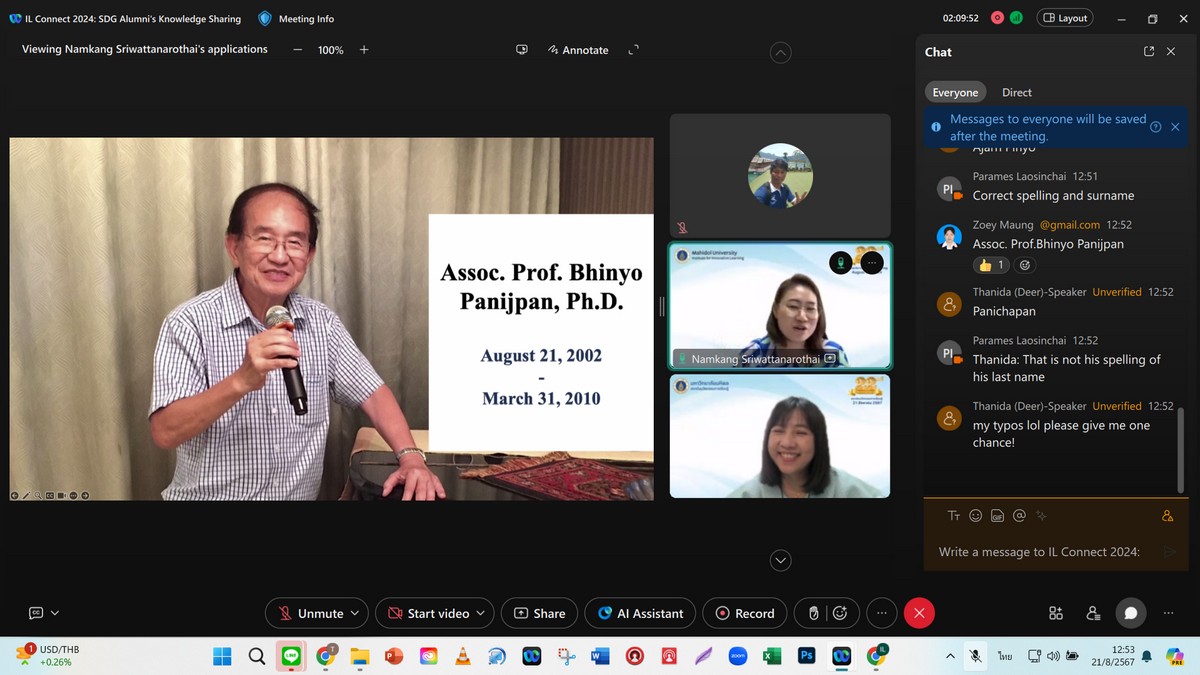Switch to the Direct chat tab
The width and height of the screenshot is (1200, 675).
coord(1016,92)
